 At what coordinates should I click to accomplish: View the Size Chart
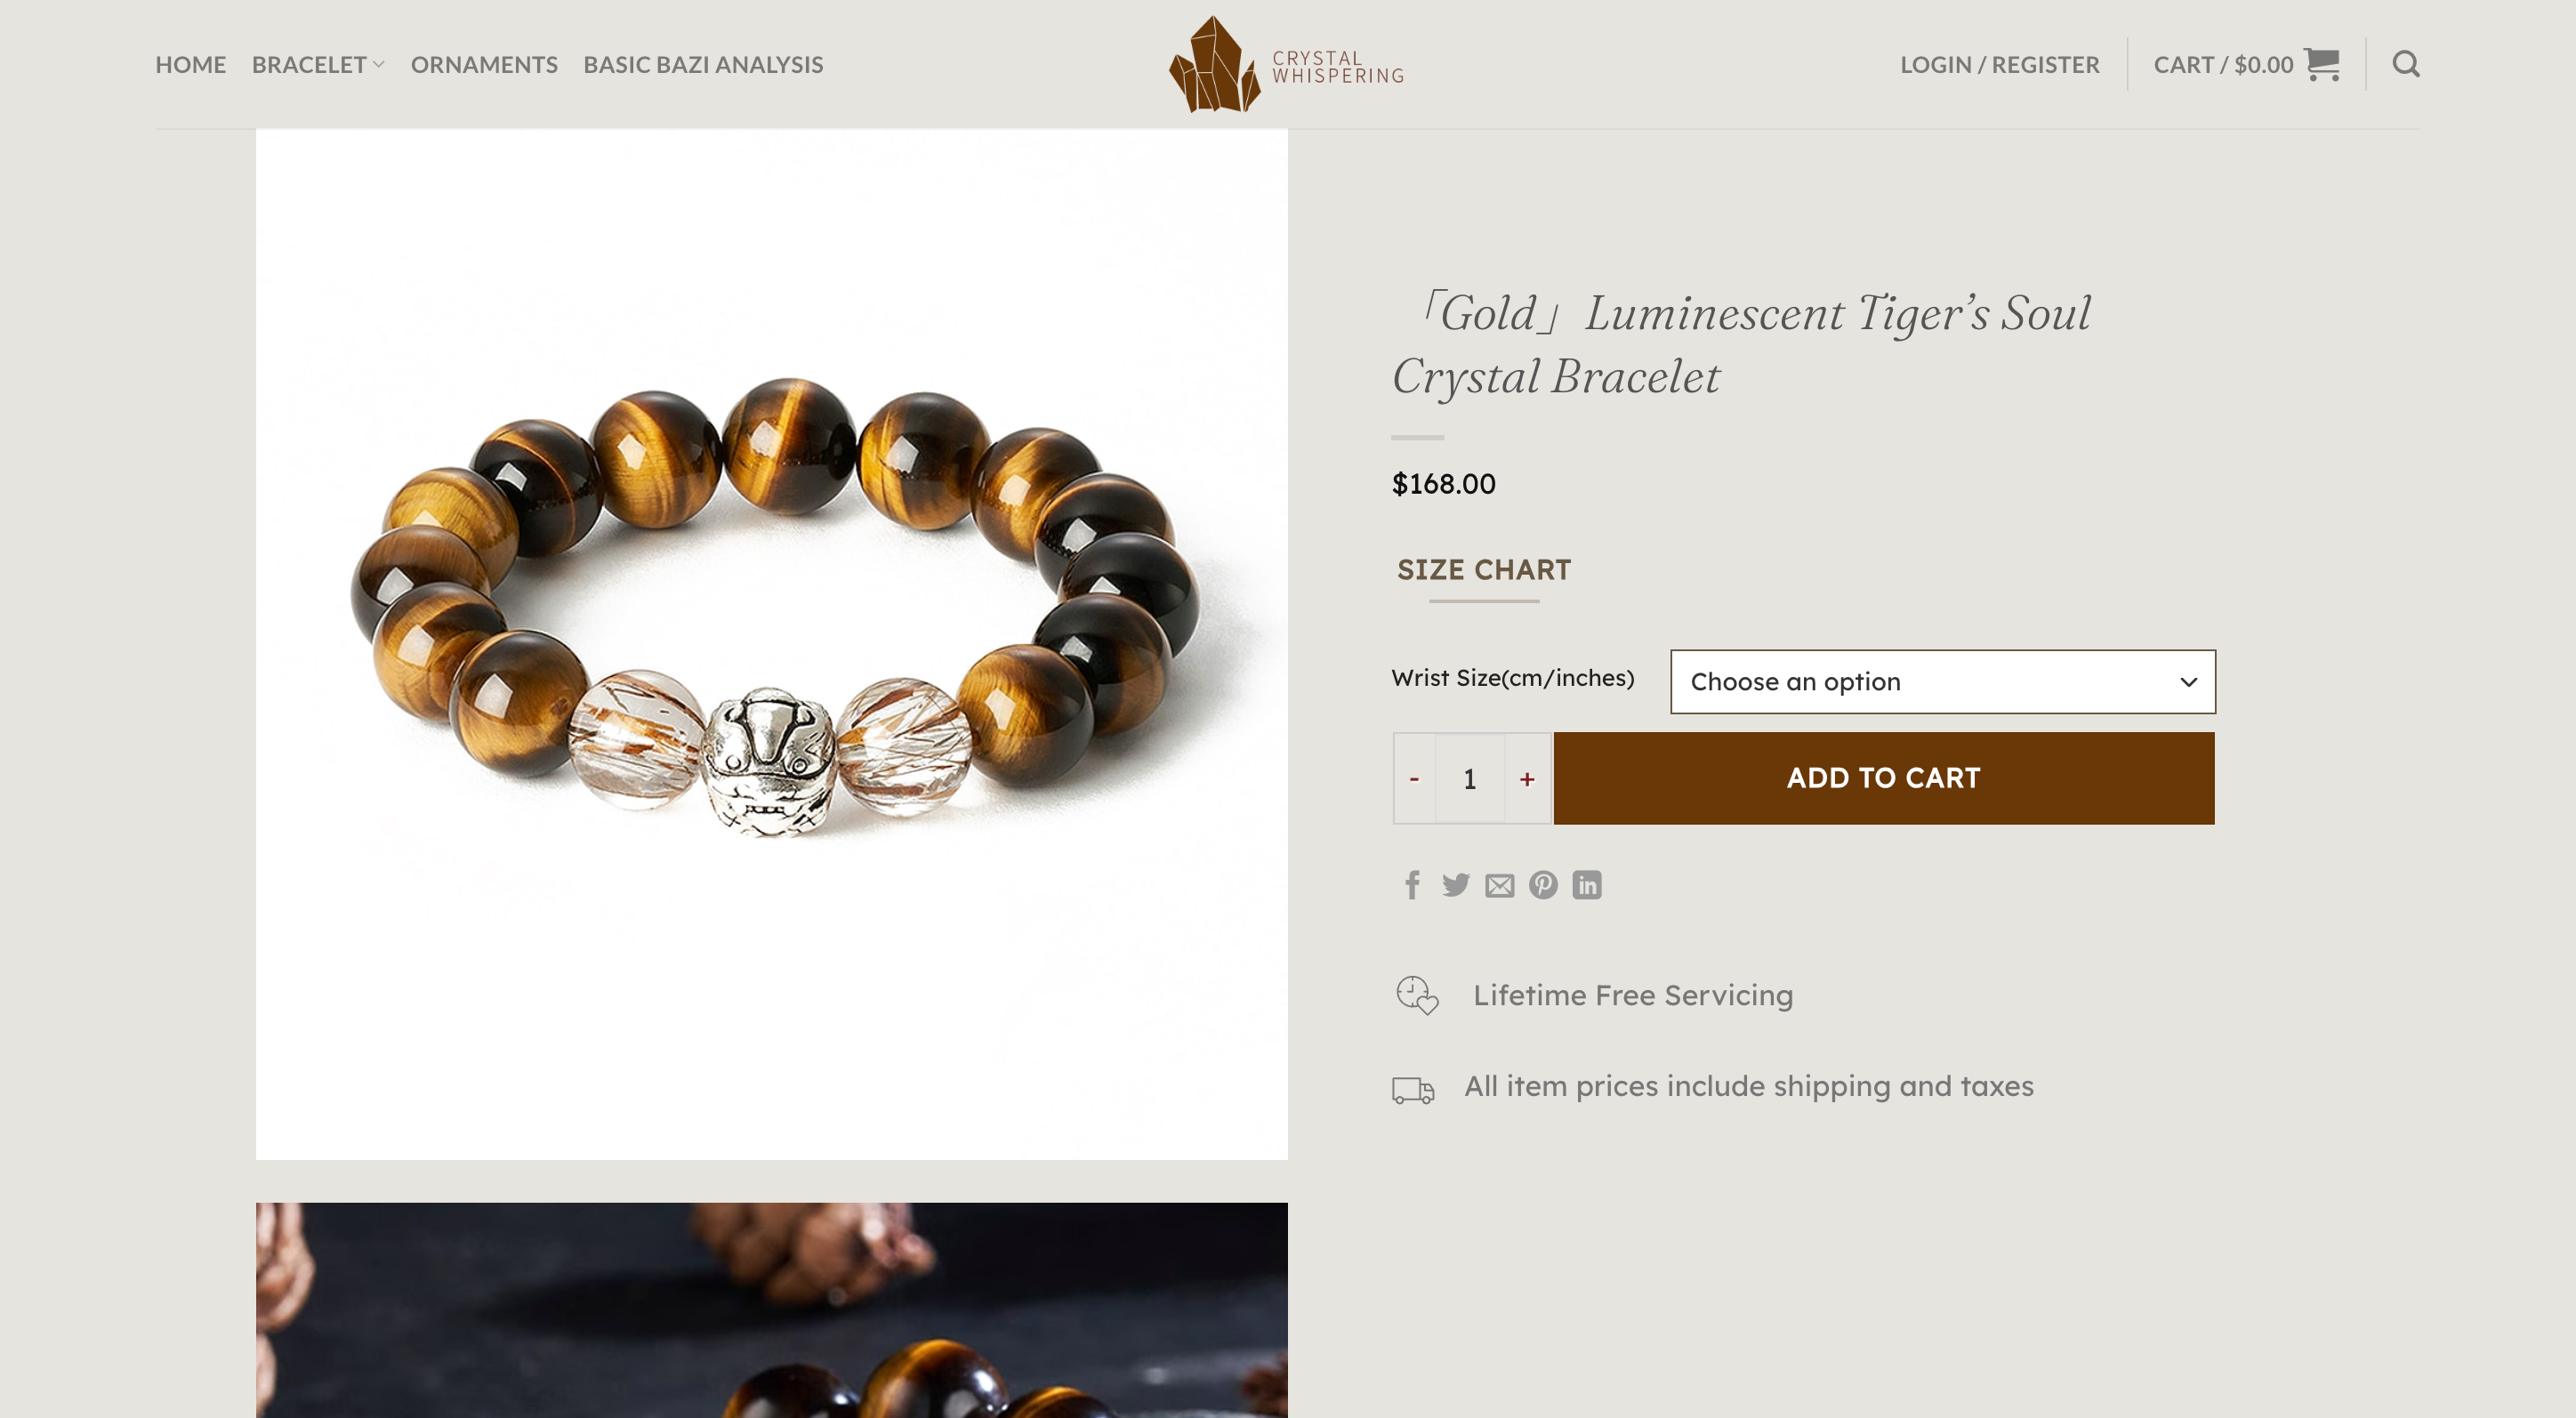pos(1484,570)
